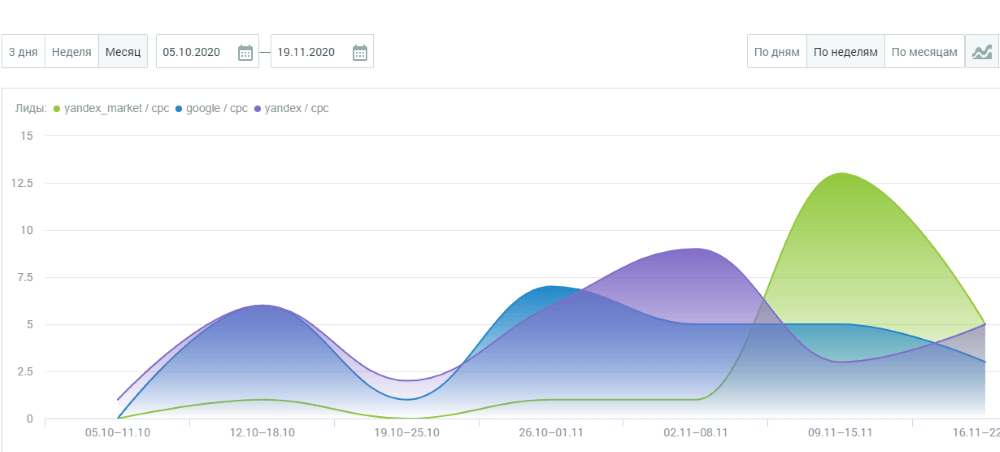Image resolution: width=1000 pixels, height=452 pixels.
Task: Toggle yandex / cpc legend series
Action: point(297,108)
